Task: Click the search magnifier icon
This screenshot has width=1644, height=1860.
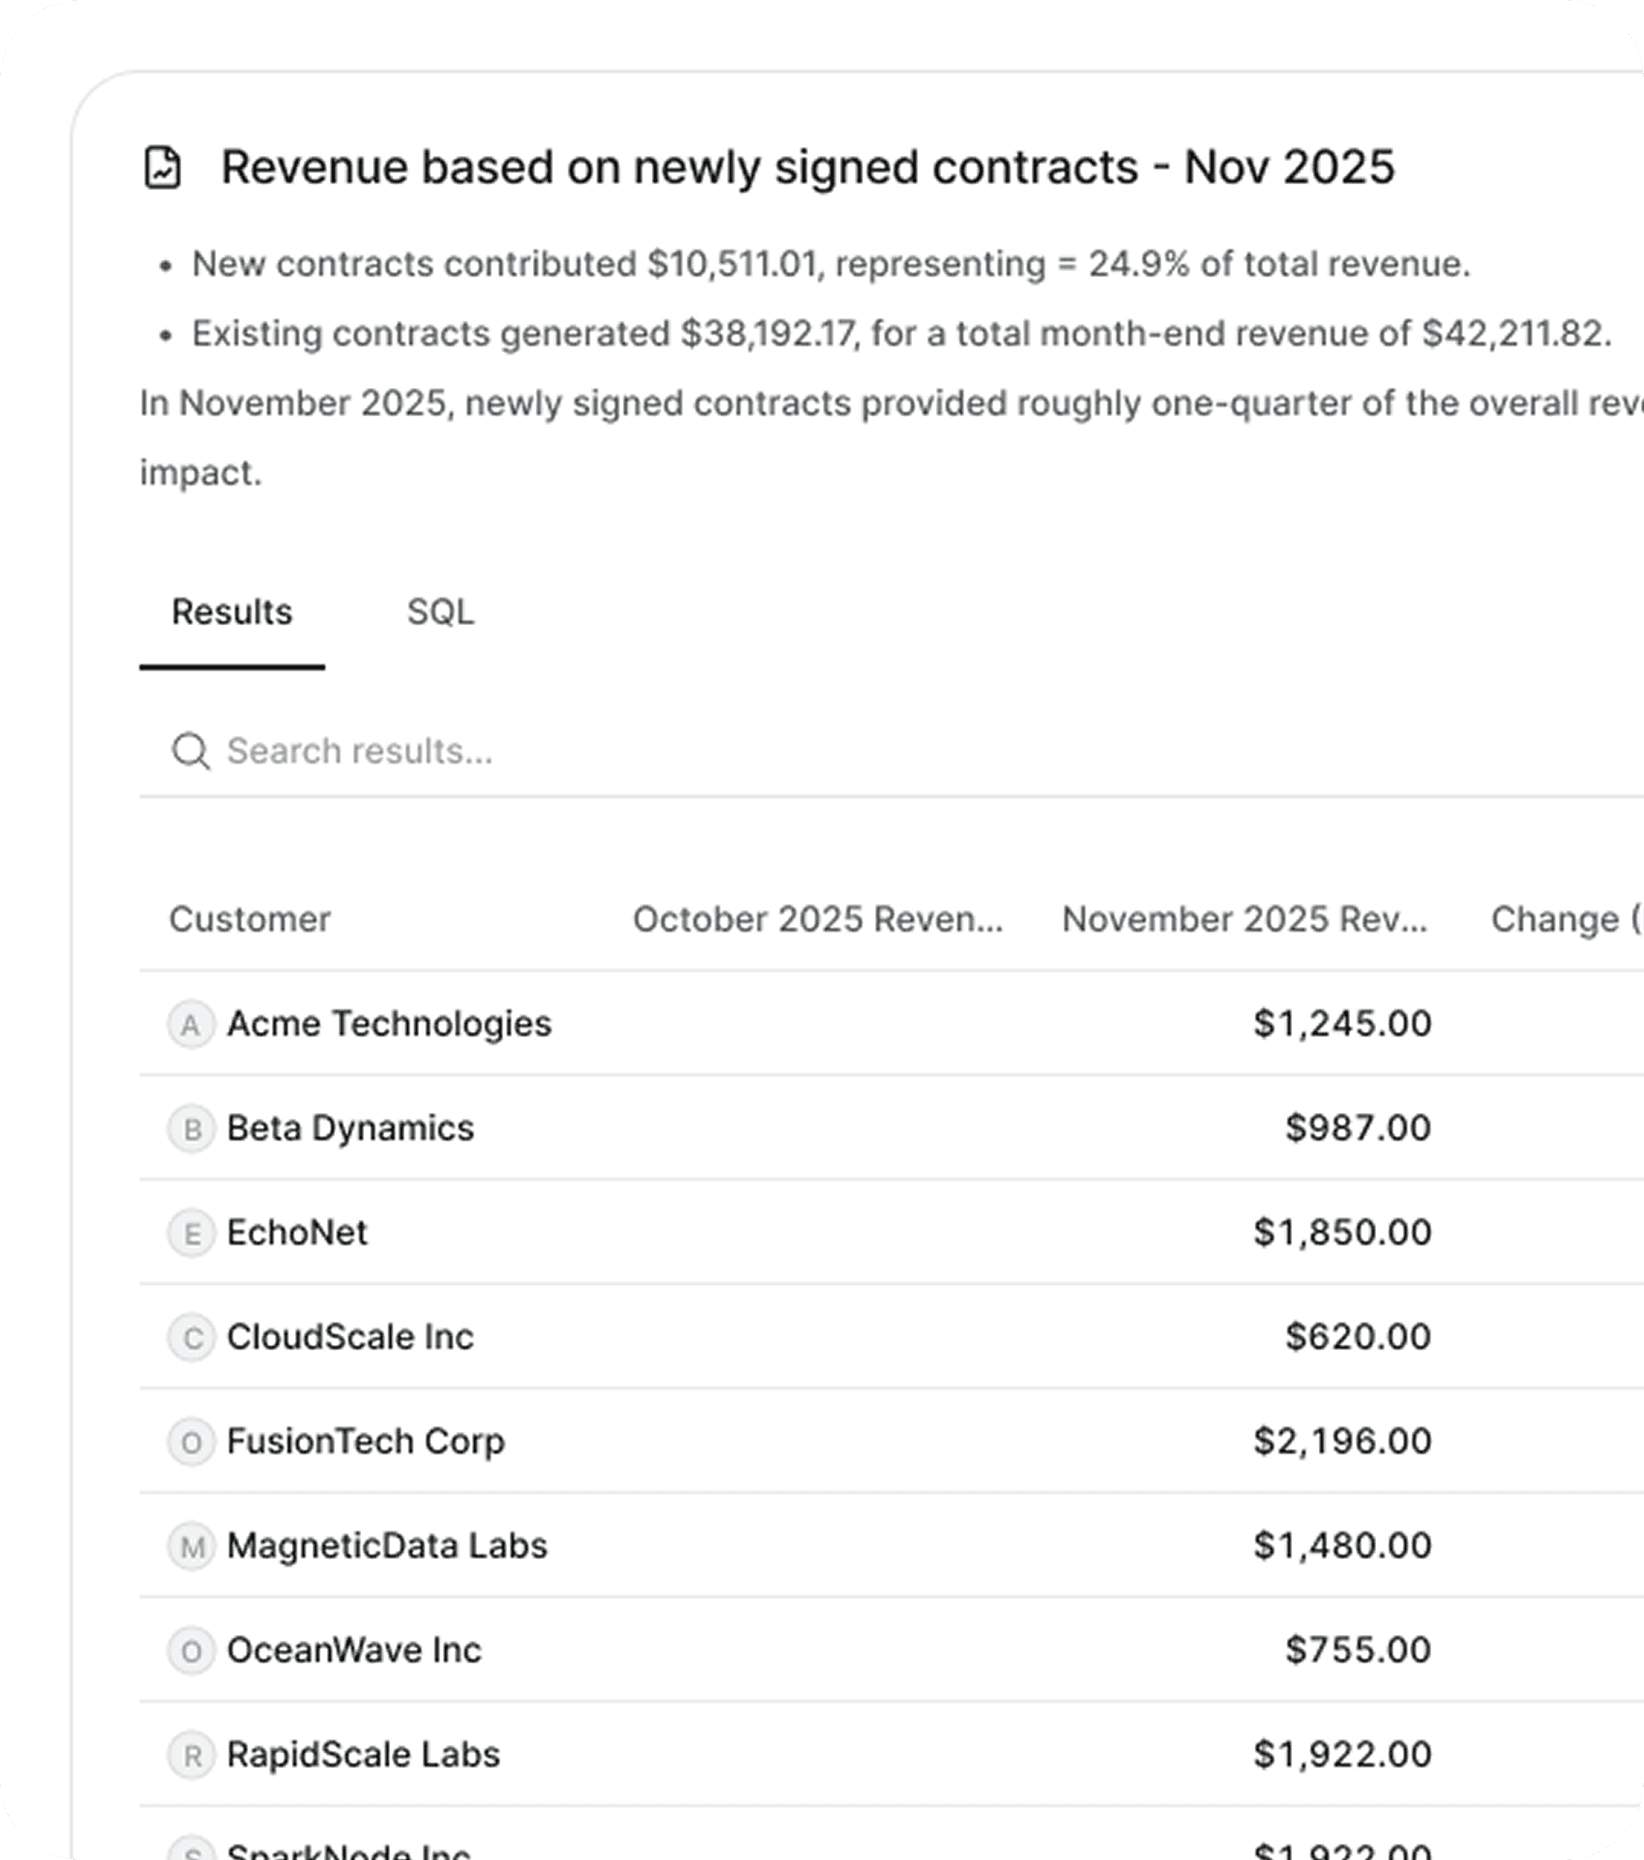Action: click(x=190, y=751)
